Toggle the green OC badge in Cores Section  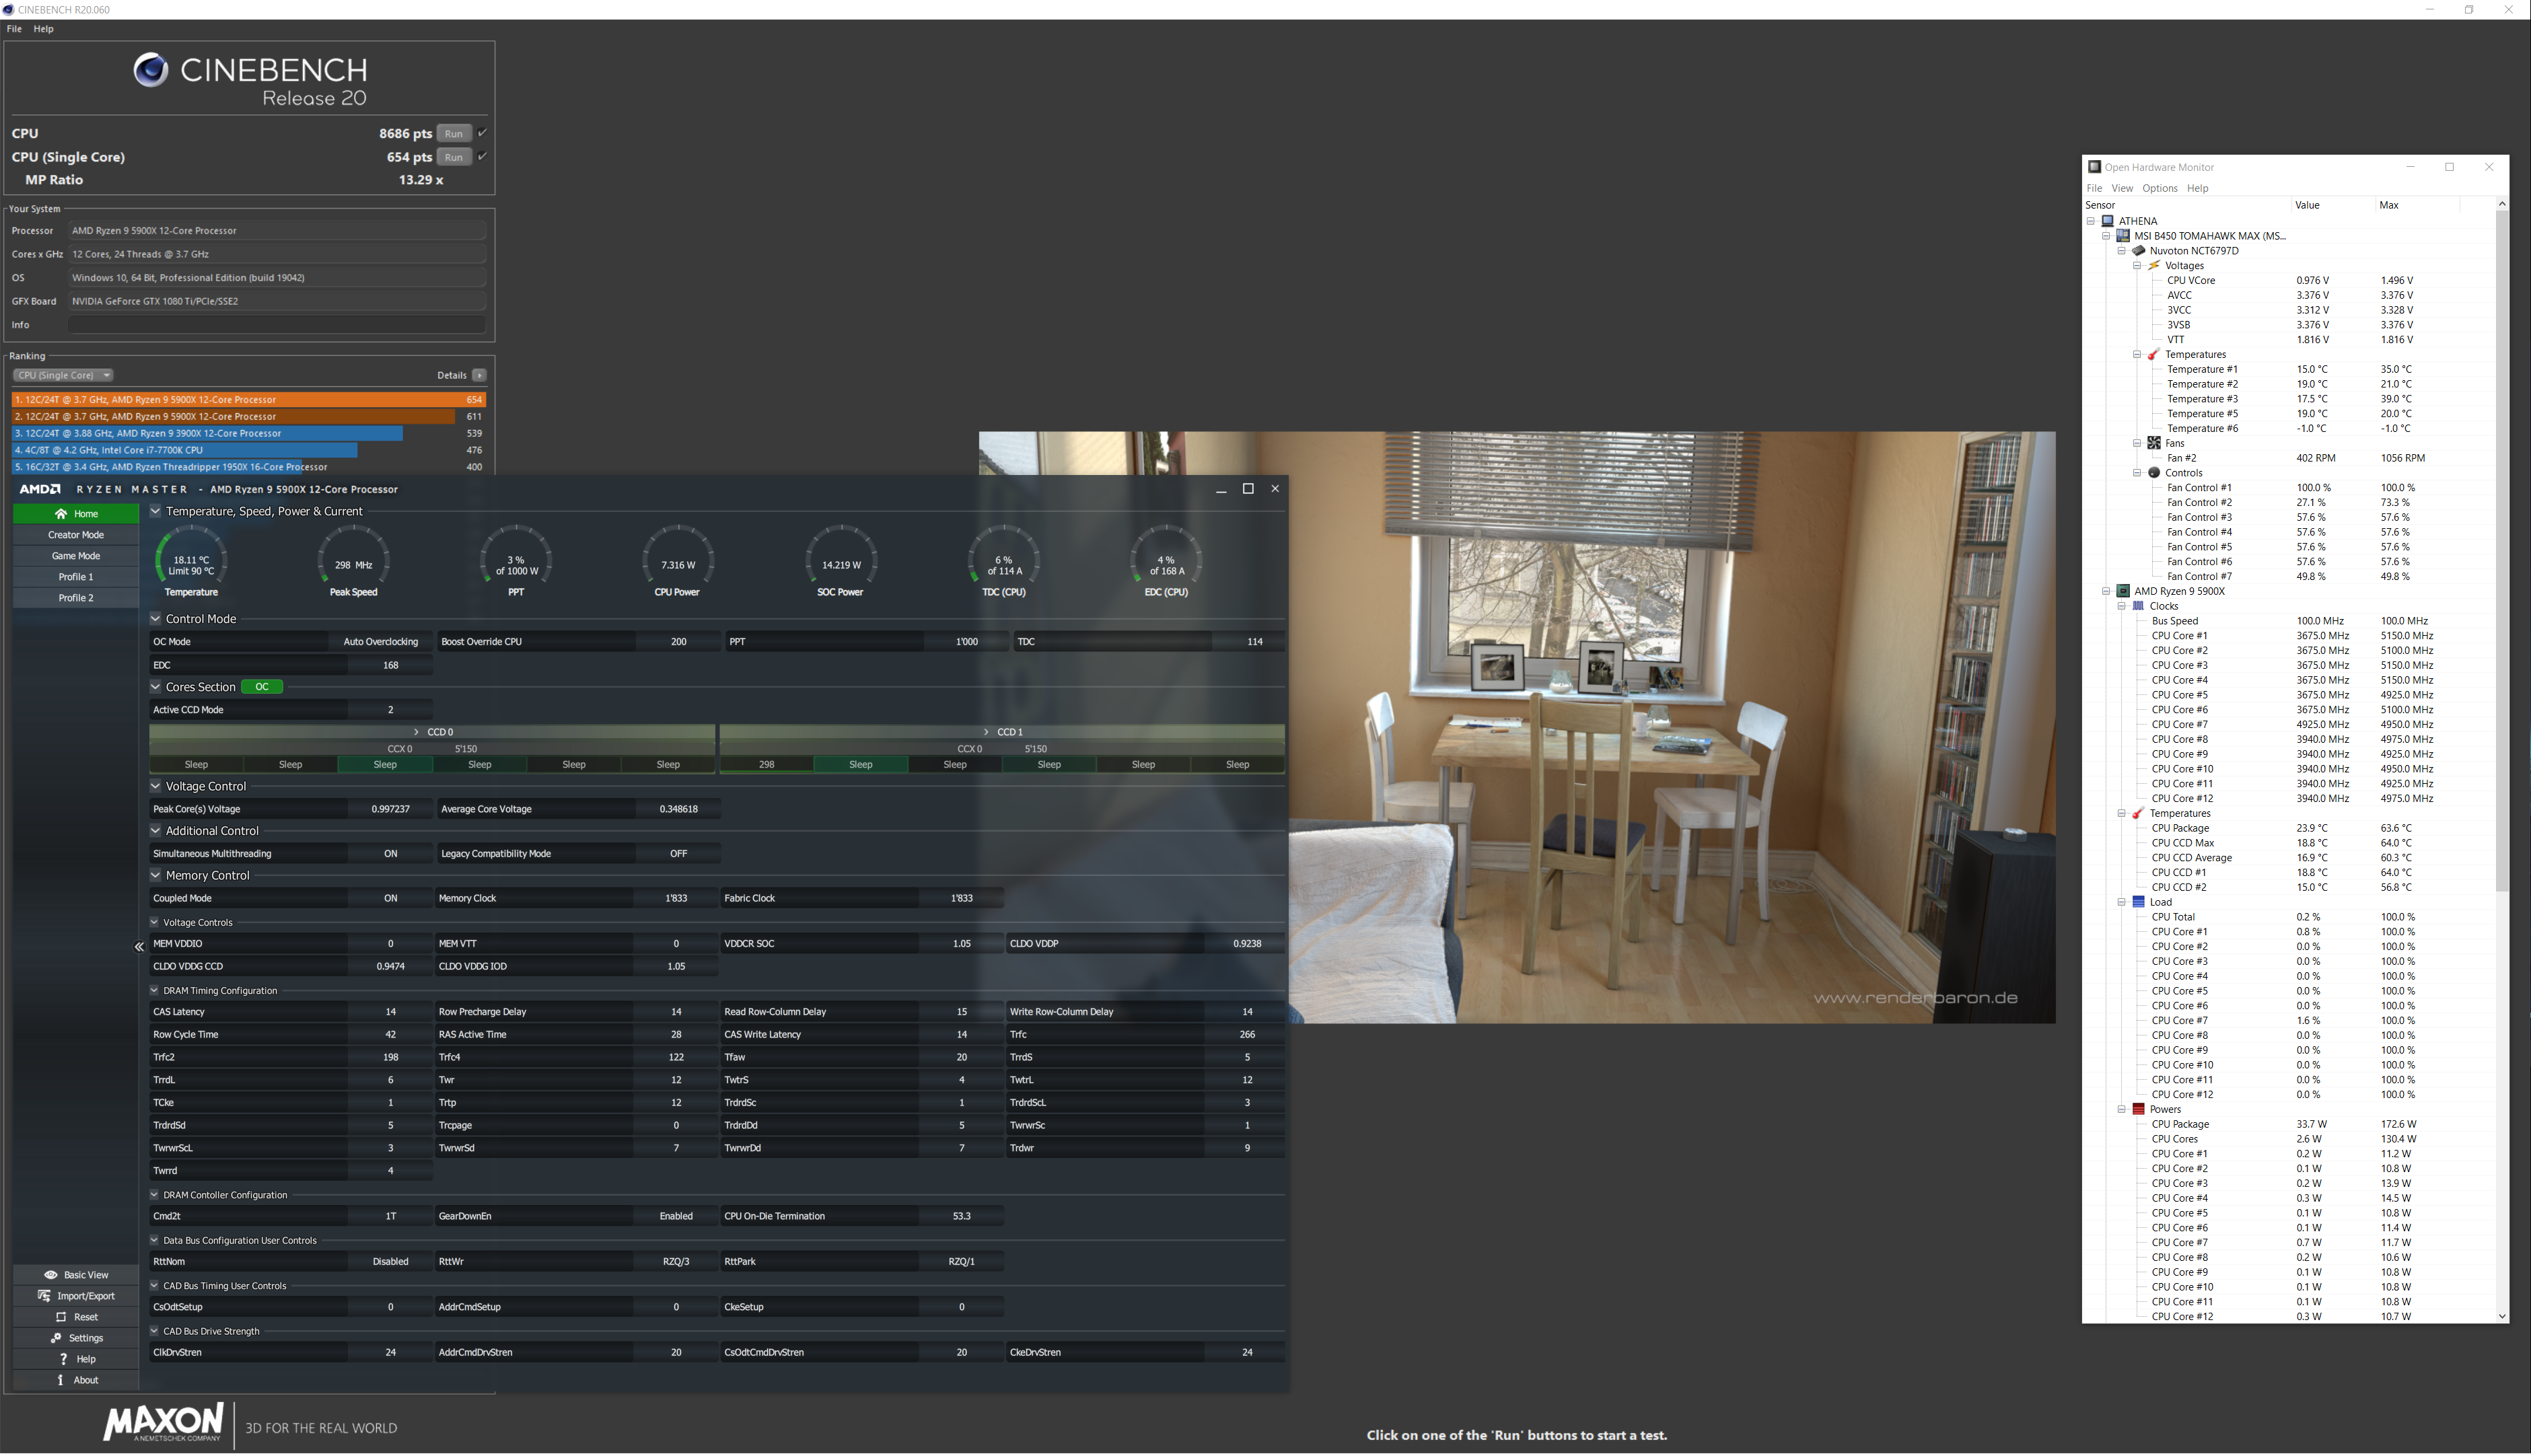[262, 687]
